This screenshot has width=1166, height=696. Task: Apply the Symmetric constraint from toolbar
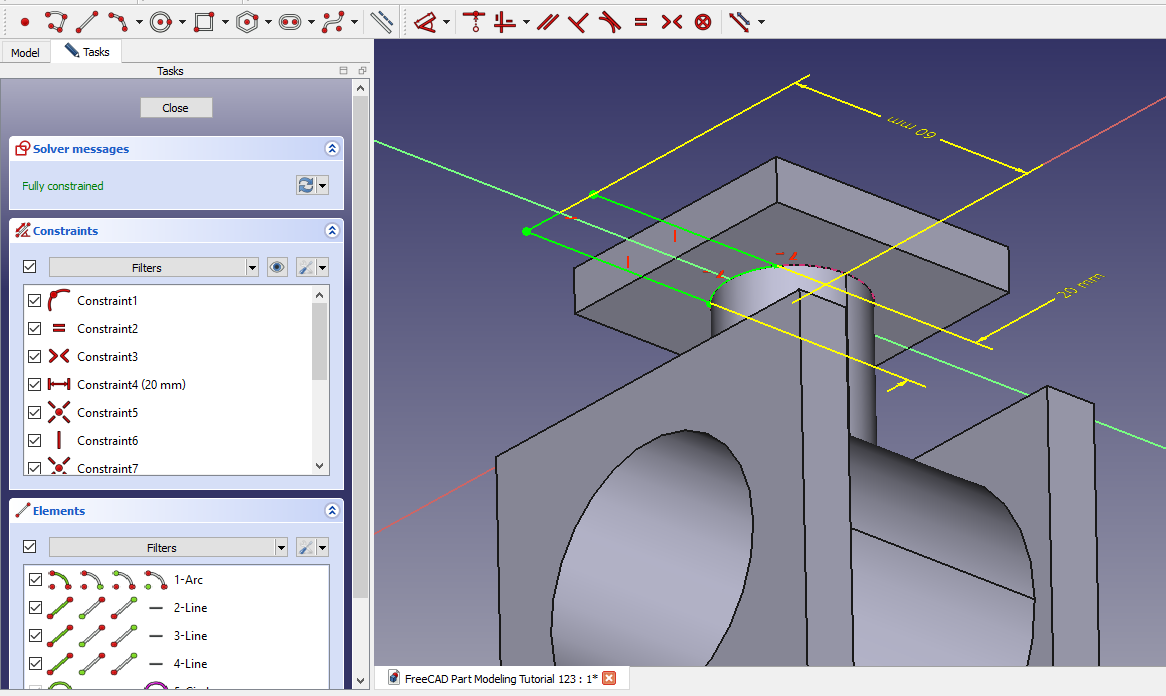[671, 21]
